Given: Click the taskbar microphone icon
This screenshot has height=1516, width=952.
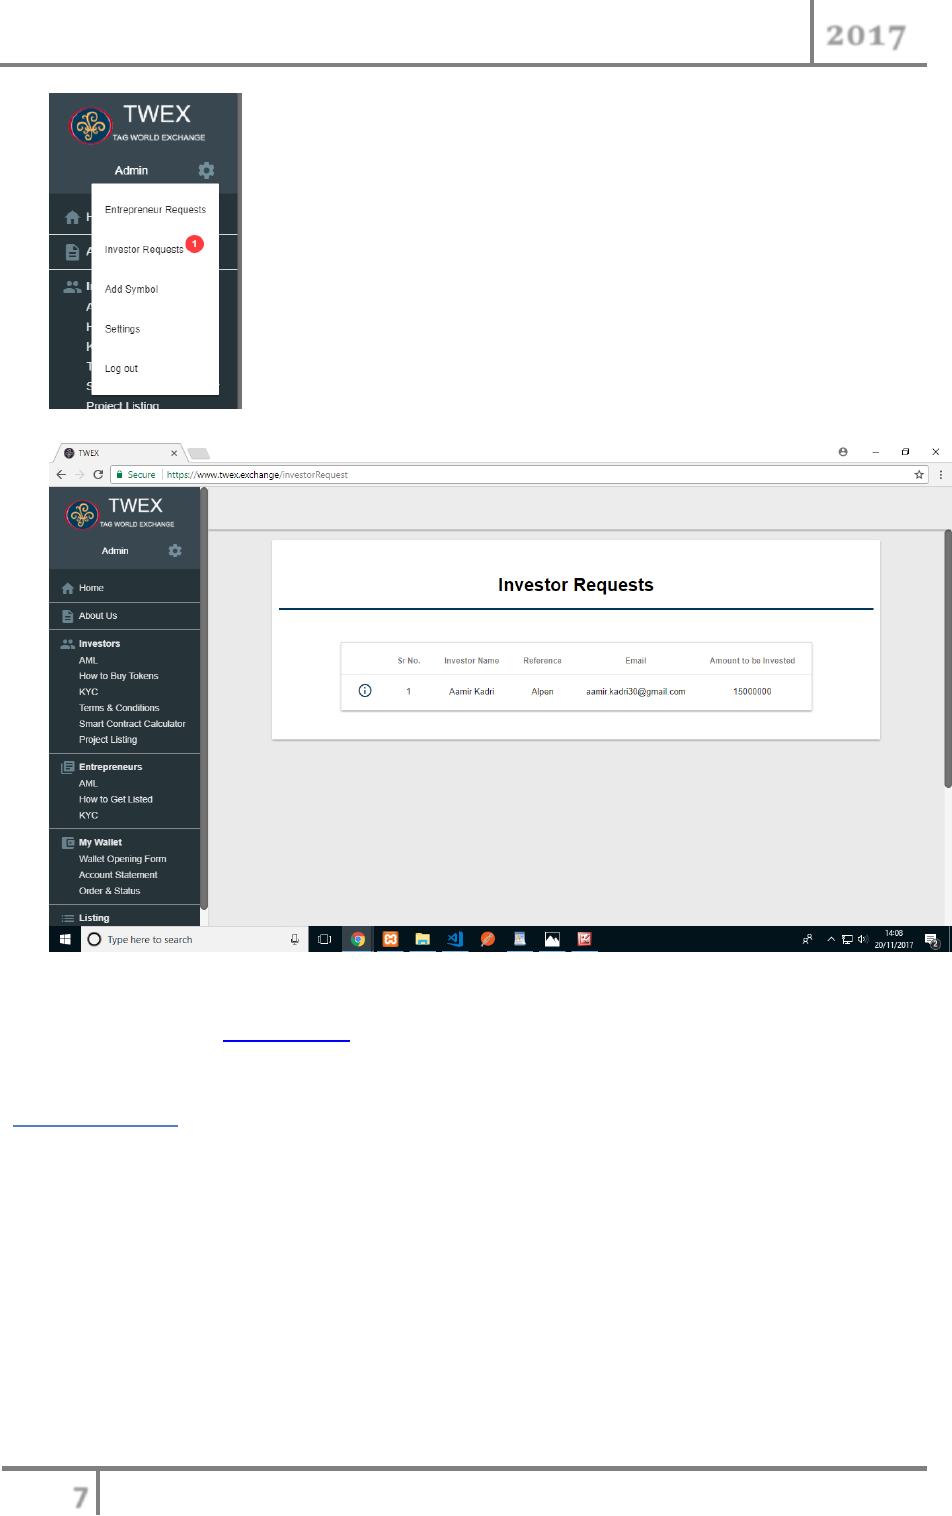Looking at the screenshot, I should 294,939.
